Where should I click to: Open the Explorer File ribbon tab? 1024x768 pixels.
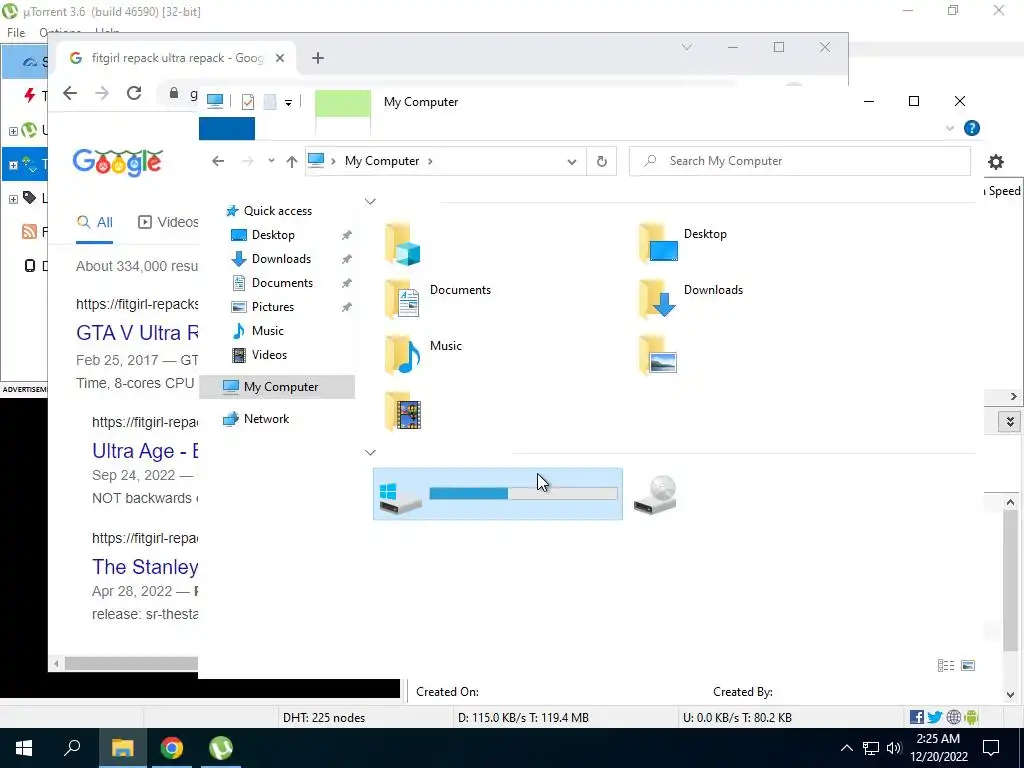227,129
